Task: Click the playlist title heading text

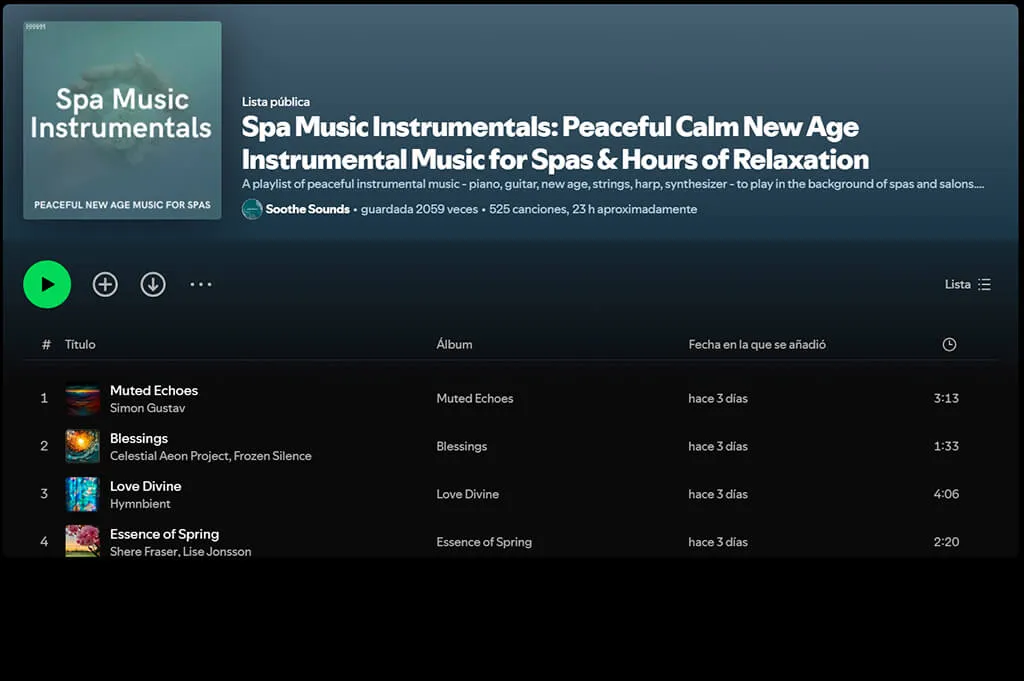Action: tap(555, 143)
